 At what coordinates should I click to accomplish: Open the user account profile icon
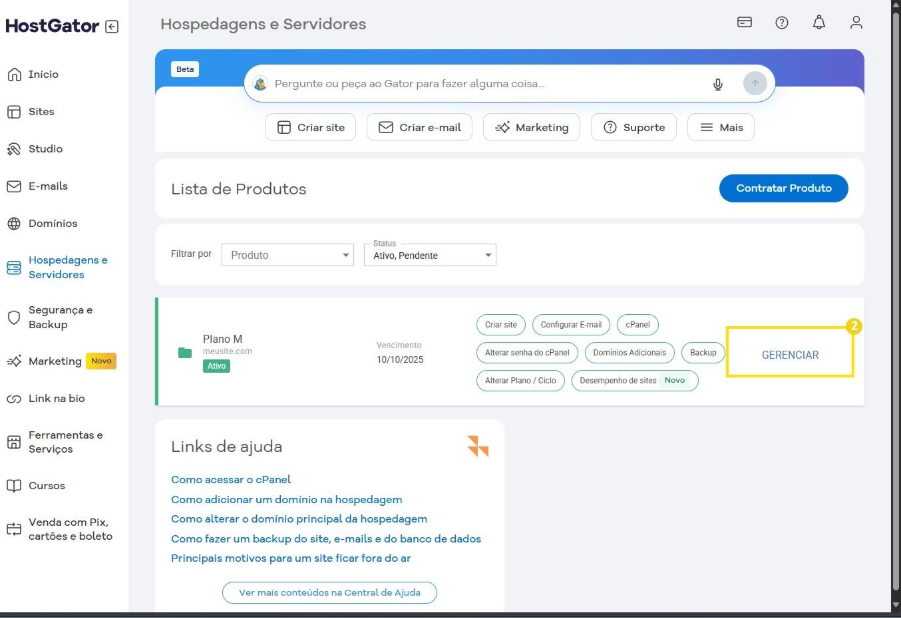pos(856,22)
